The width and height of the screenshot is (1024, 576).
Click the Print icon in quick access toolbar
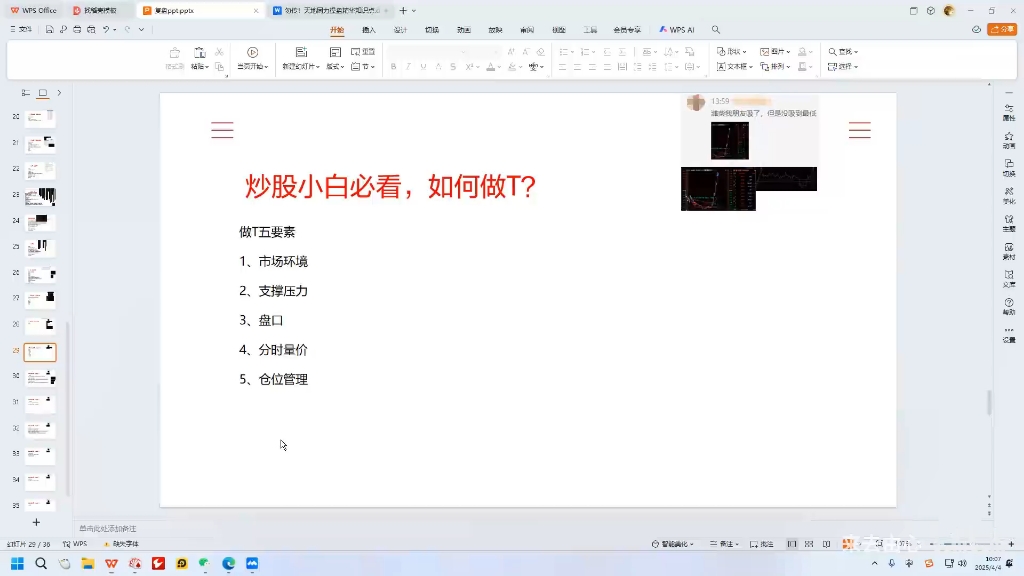[x=77, y=29]
